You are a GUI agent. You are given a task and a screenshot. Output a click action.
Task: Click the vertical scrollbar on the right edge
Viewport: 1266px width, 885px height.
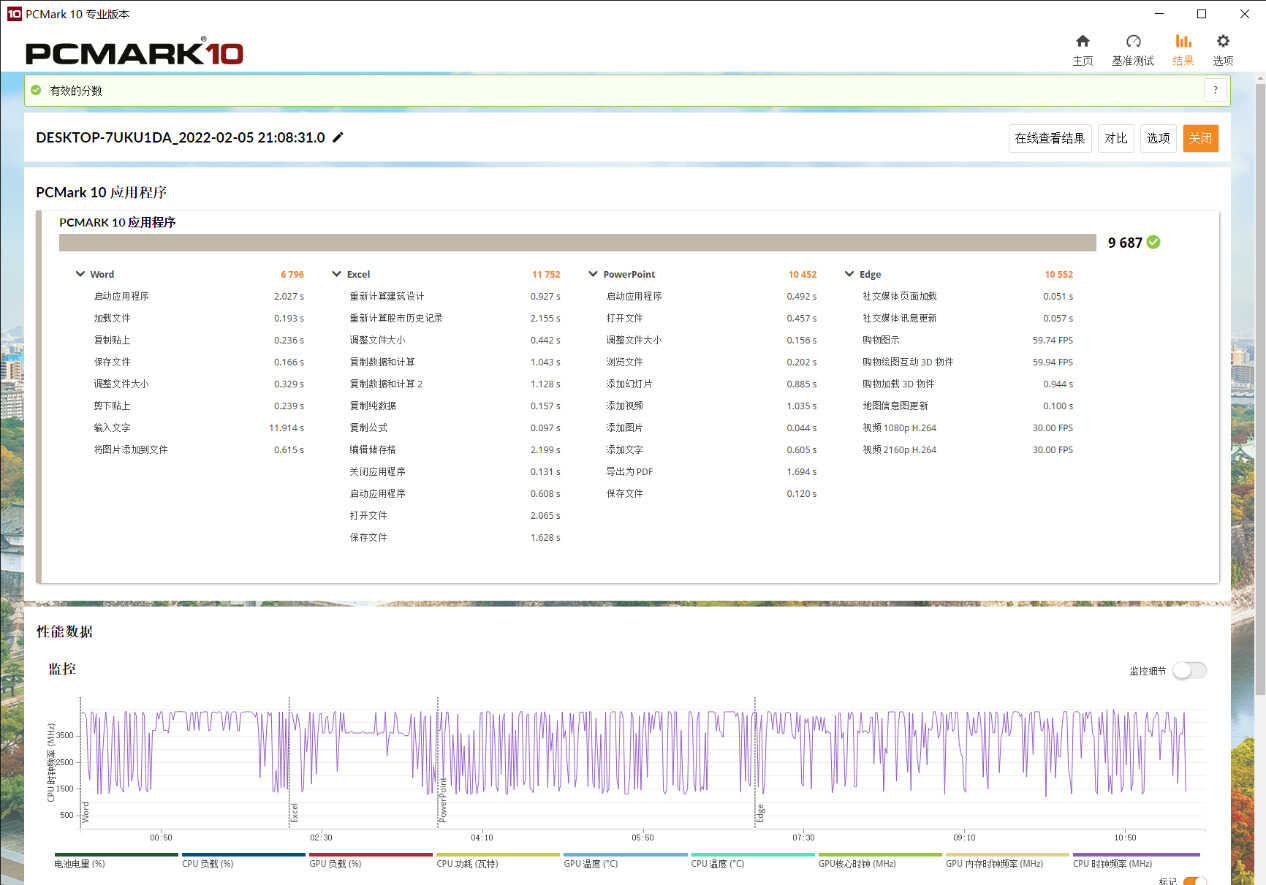(x=1260, y=390)
